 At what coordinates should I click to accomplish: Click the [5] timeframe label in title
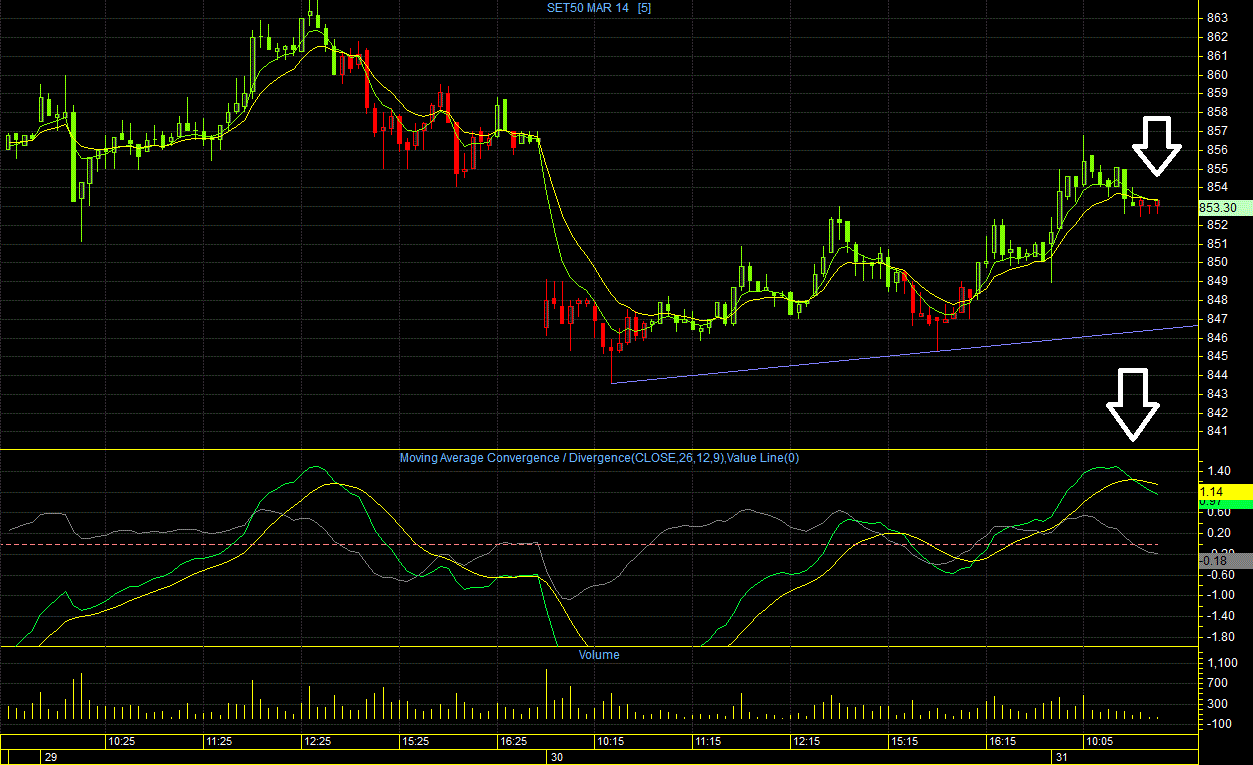644,8
